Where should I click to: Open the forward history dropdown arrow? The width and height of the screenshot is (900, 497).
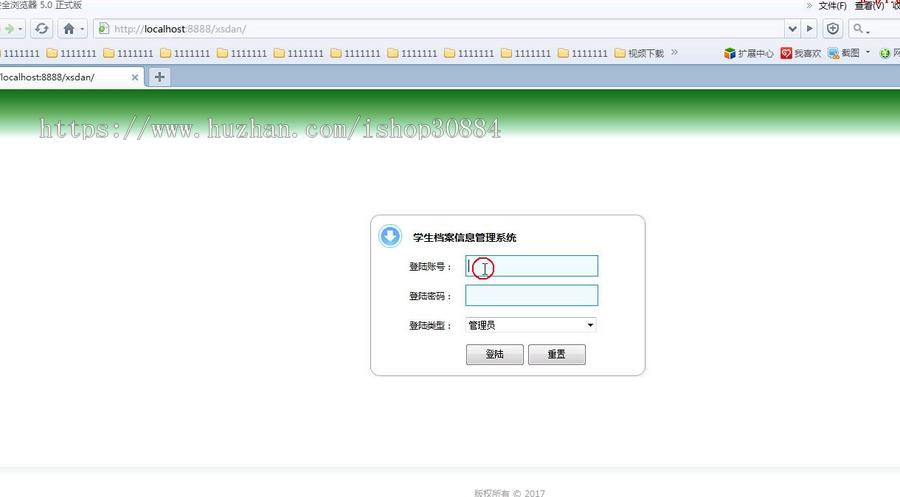pyautogui.click(x=20, y=29)
